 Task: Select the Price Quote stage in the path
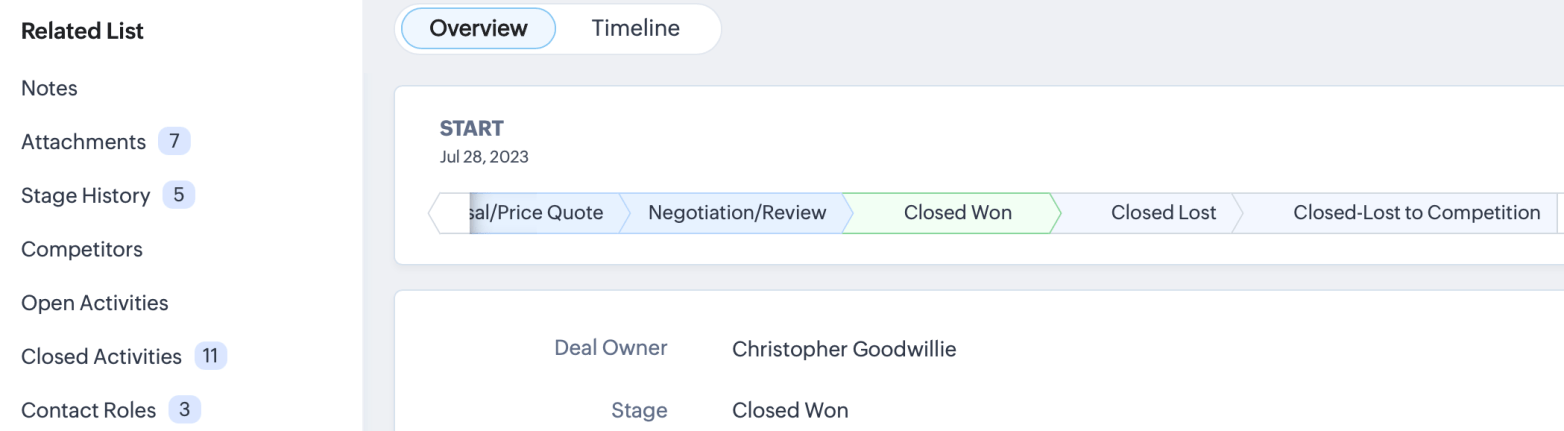tap(540, 213)
